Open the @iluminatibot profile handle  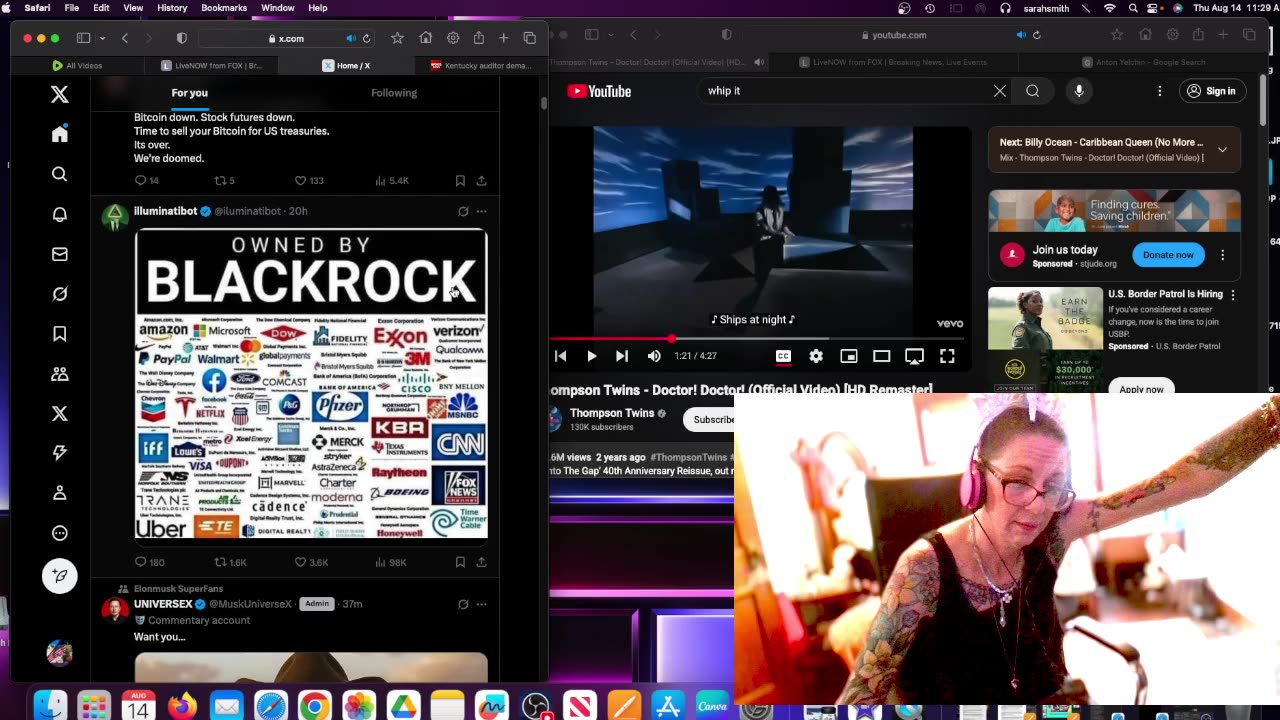[247, 211]
